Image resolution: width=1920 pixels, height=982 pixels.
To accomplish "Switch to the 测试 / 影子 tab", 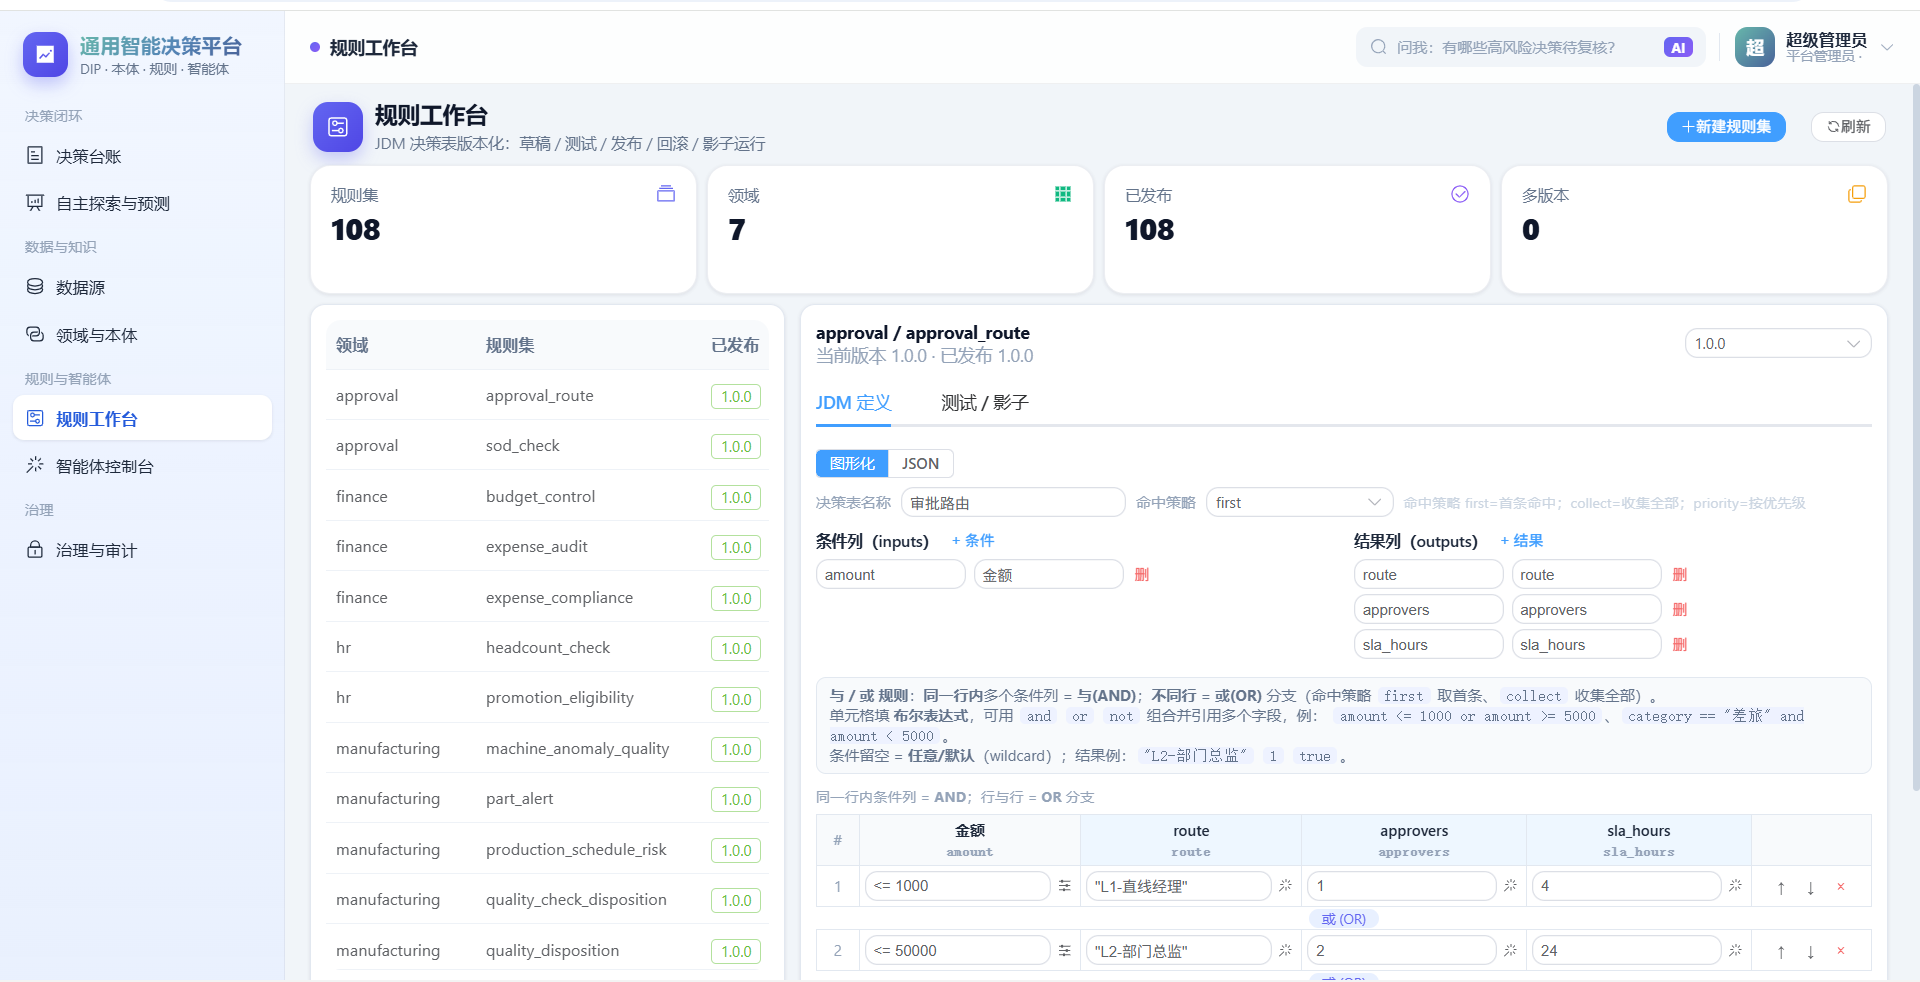I will click(984, 403).
